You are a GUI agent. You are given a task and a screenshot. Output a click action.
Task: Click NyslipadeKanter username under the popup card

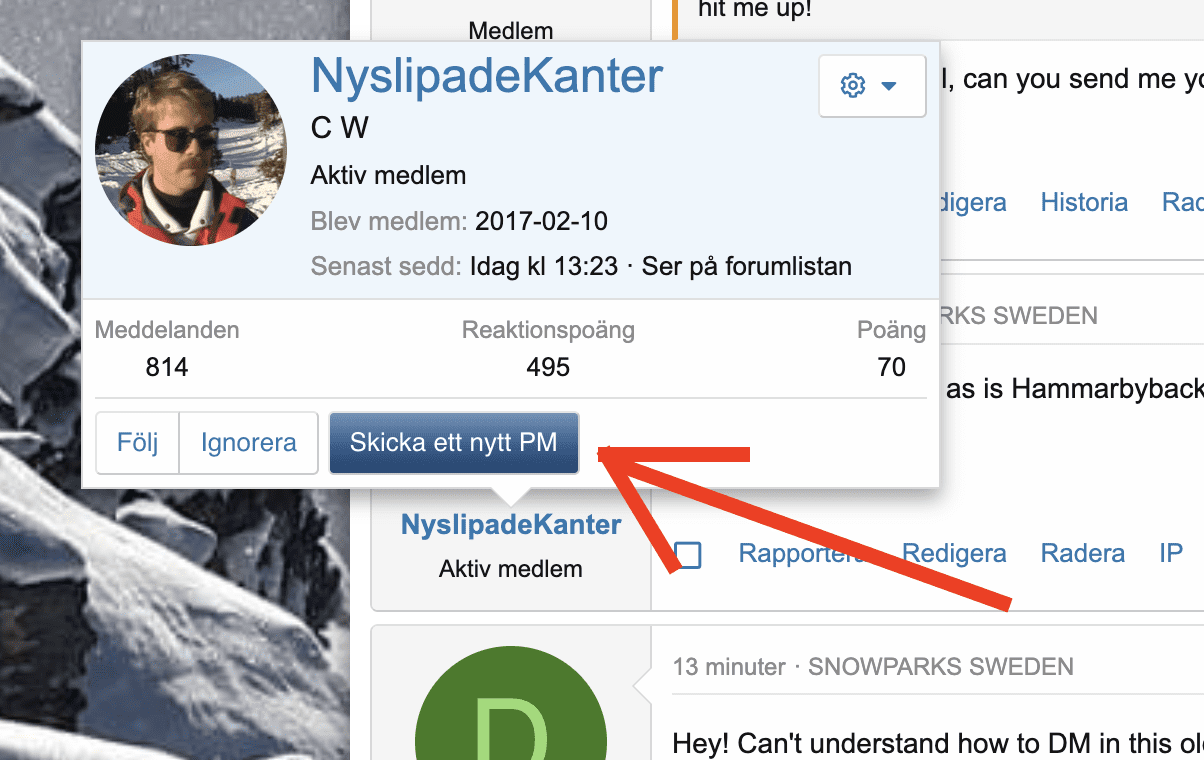coord(510,524)
